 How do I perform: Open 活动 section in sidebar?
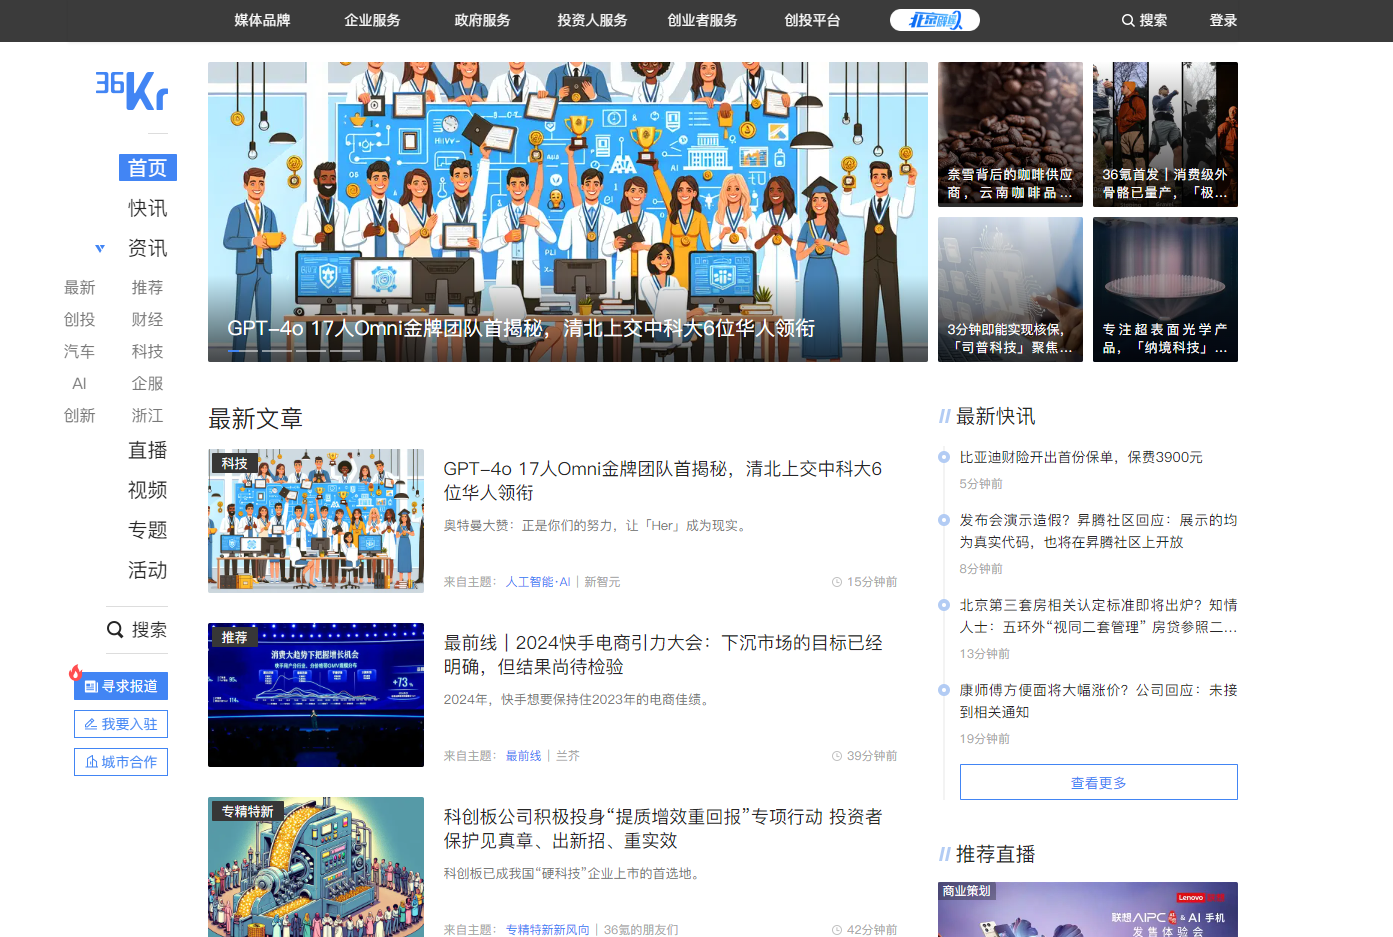148,570
